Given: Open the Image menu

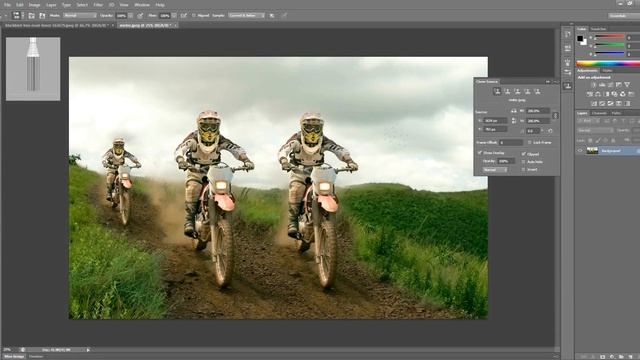Looking at the screenshot, I should tap(34, 5).
